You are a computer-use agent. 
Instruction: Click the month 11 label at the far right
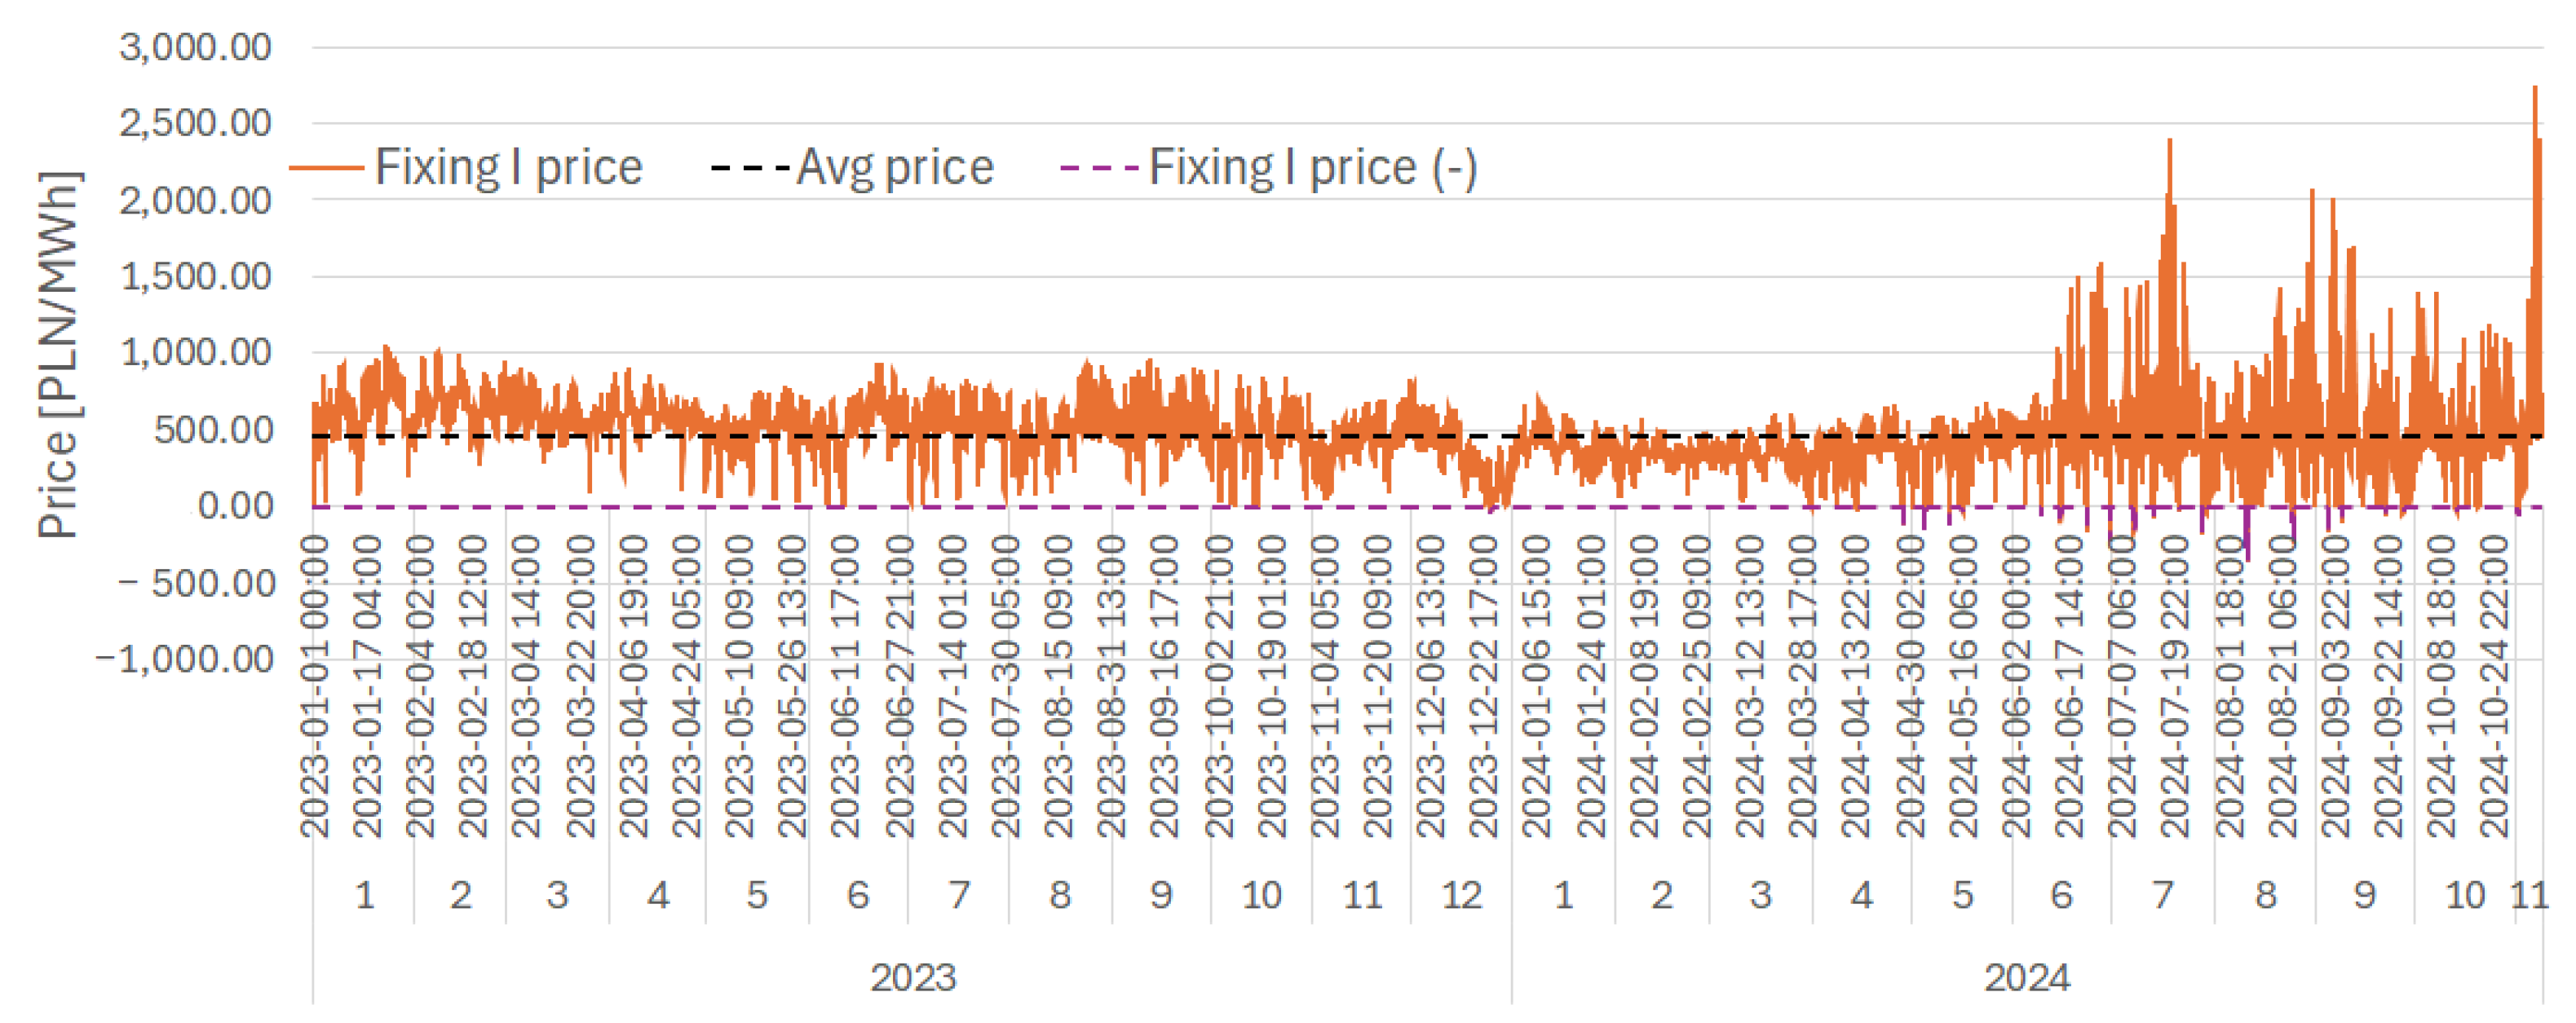2529,895
